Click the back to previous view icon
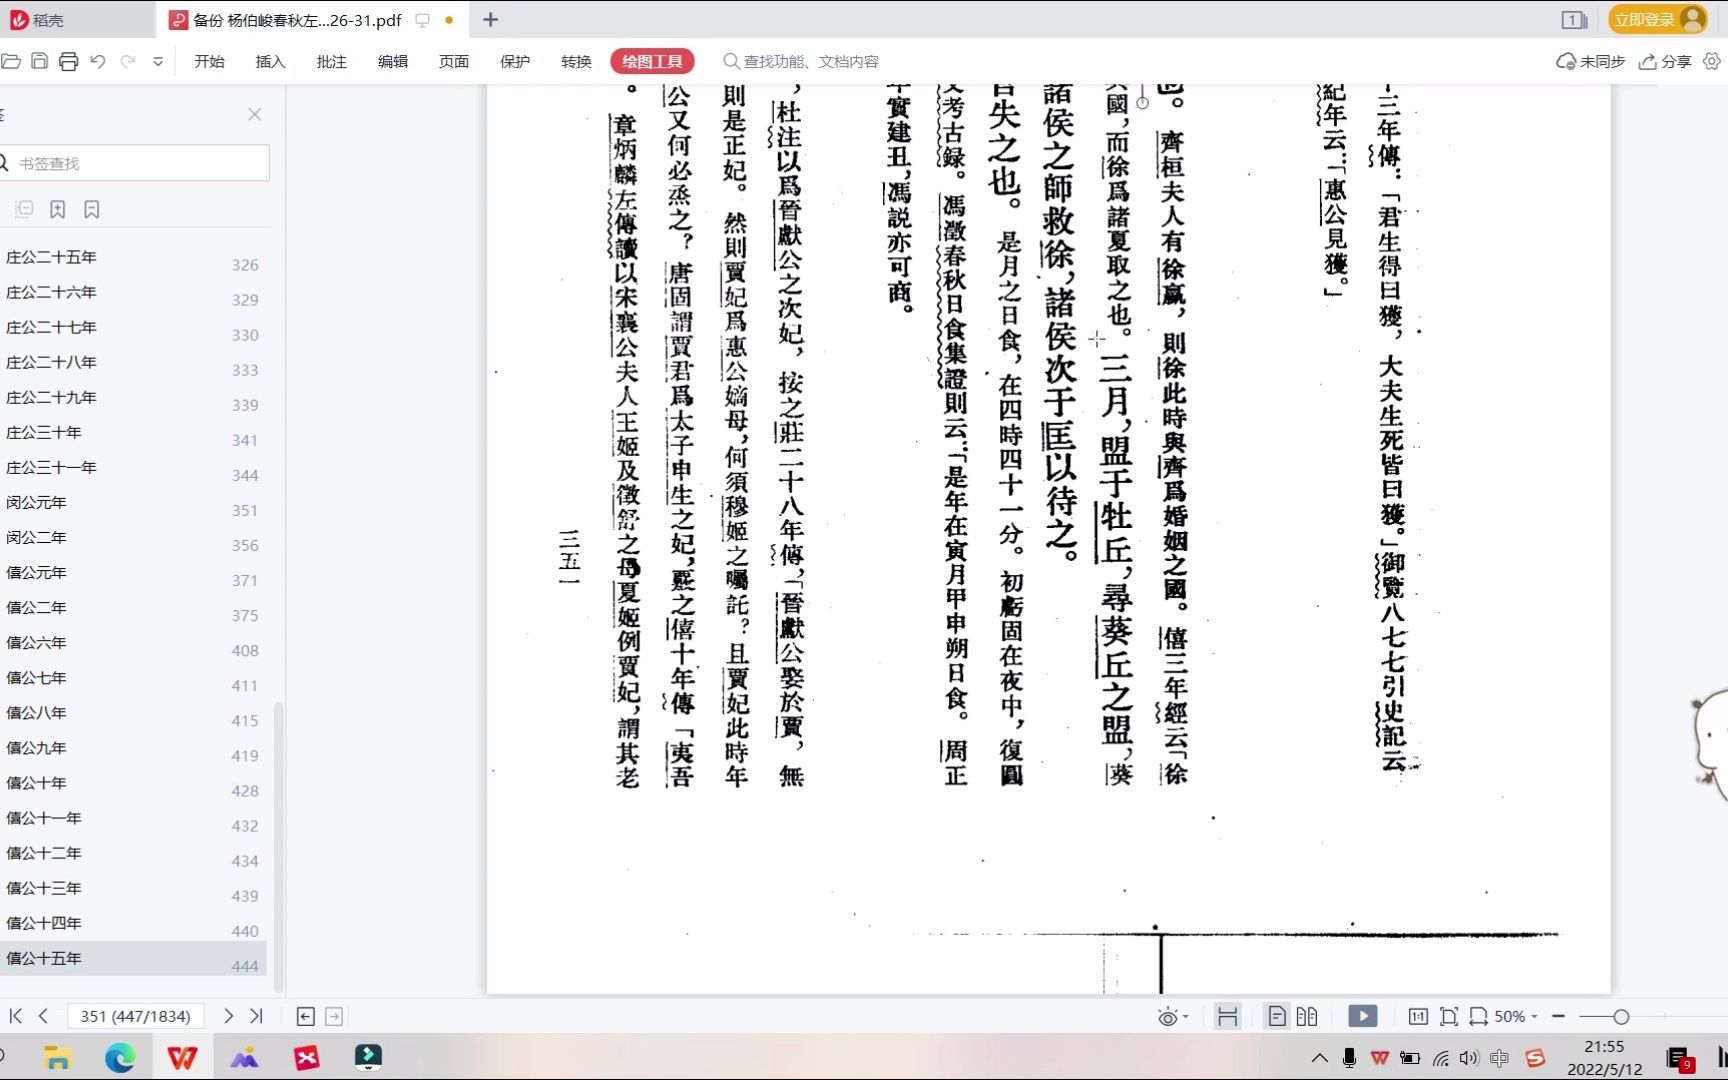This screenshot has width=1728, height=1080. pos(306,1016)
